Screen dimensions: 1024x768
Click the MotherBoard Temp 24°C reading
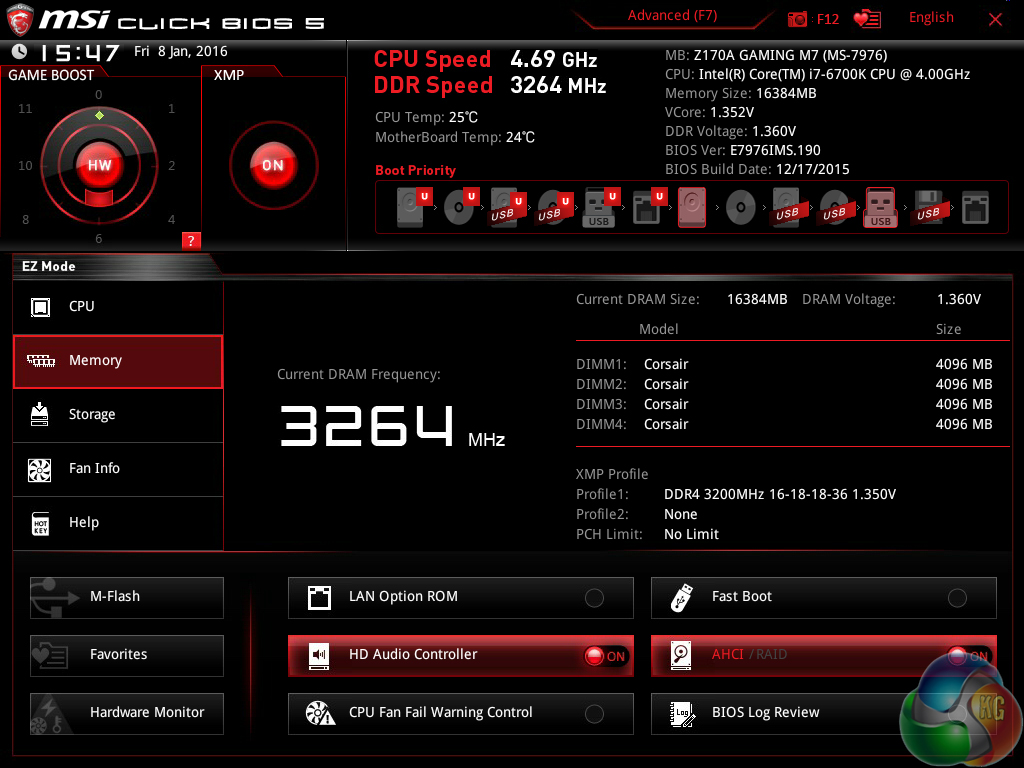455,138
